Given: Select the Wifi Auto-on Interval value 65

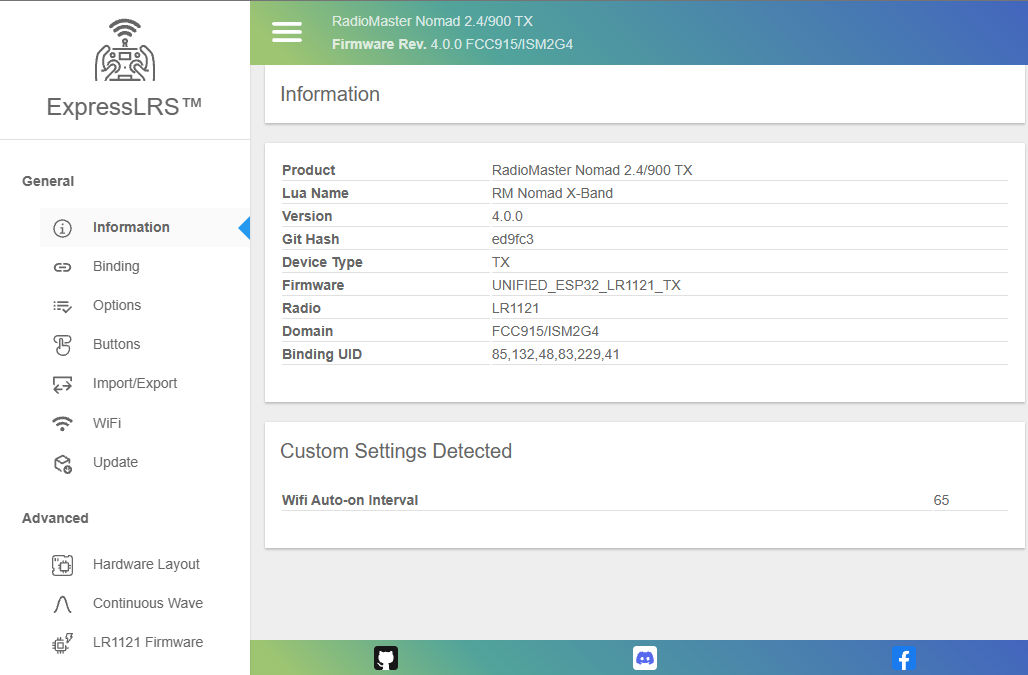Looking at the screenshot, I should [940, 500].
